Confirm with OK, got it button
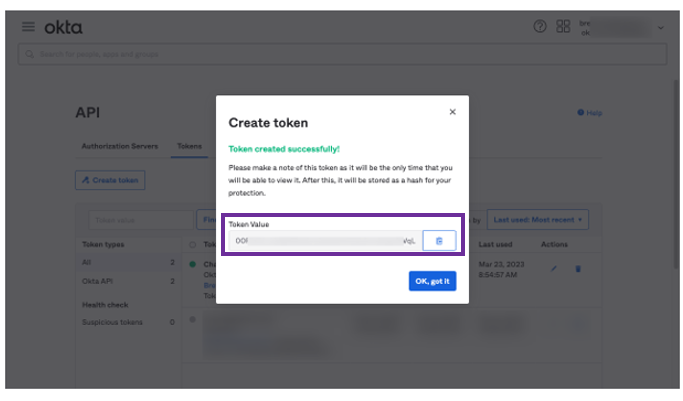This screenshot has width=683, height=401. (433, 281)
